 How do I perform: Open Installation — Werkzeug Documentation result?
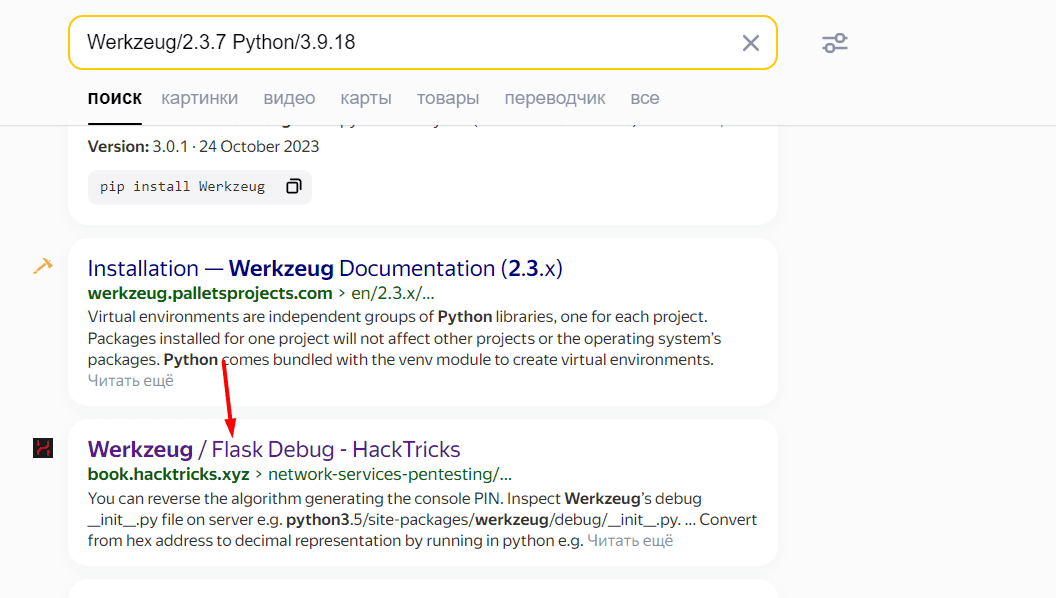coord(325,268)
